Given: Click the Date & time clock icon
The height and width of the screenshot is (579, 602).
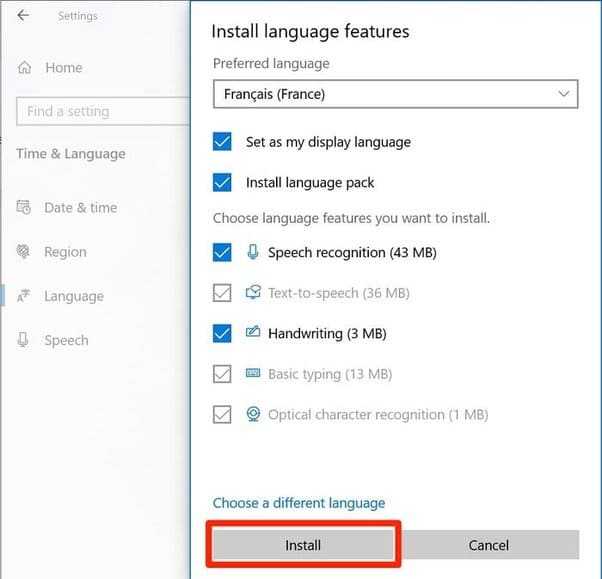Looking at the screenshot, I should pyautogui.click(x=24, y=208).
